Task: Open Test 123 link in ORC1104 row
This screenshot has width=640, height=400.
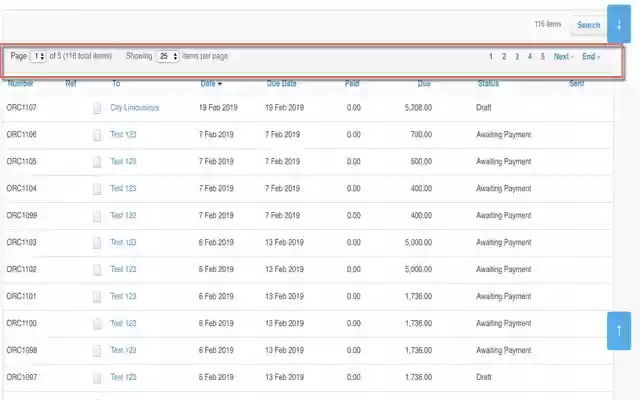Action: (x=123, y=189)
